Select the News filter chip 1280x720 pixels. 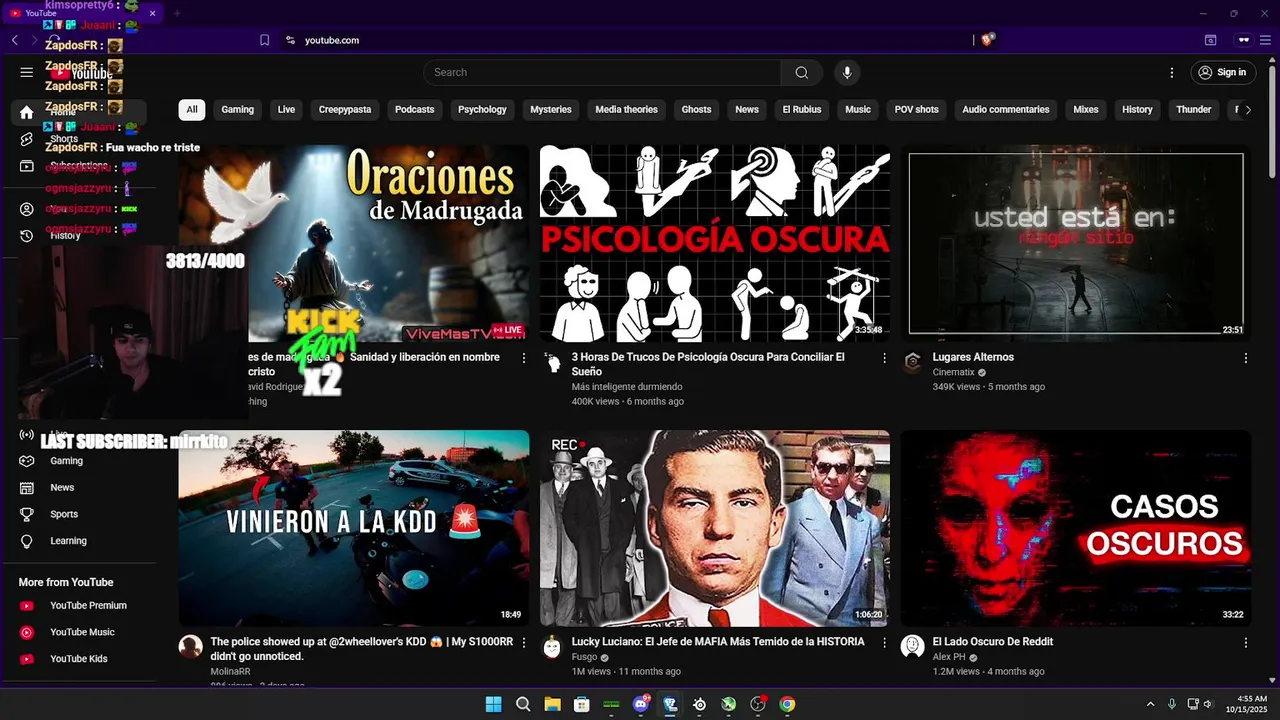coord(747,110)
